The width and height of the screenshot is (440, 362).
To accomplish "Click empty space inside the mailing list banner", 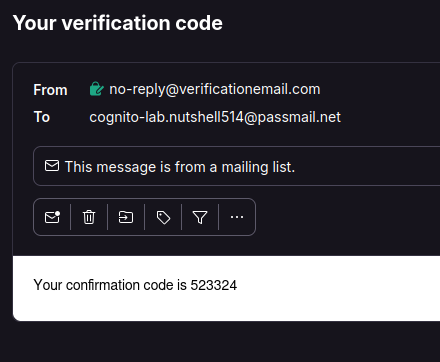I will click(367, 166).
